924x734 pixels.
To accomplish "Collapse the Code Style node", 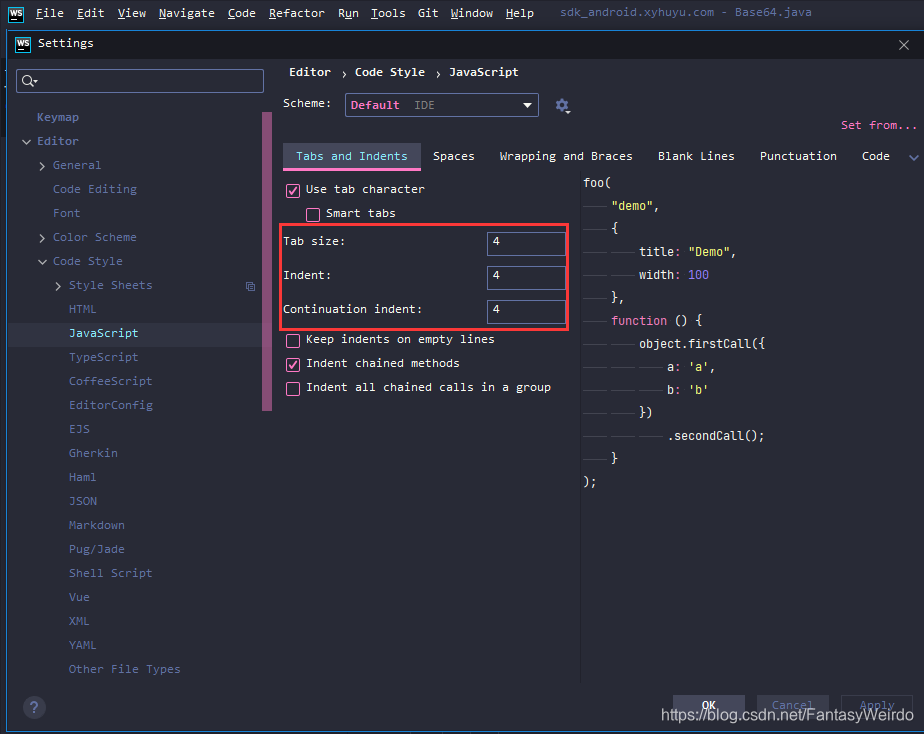I will [x=42, y=262].
